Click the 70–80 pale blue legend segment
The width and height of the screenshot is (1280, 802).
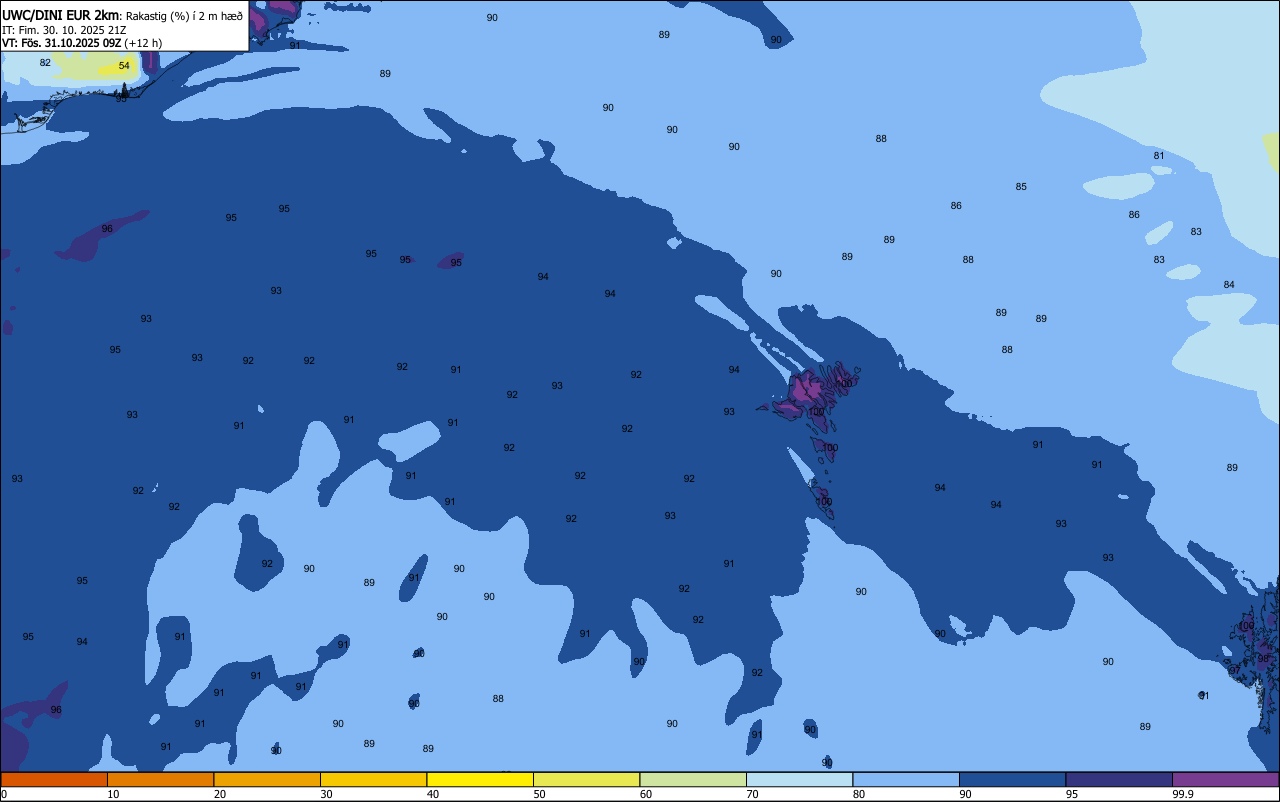coord(799,779)
